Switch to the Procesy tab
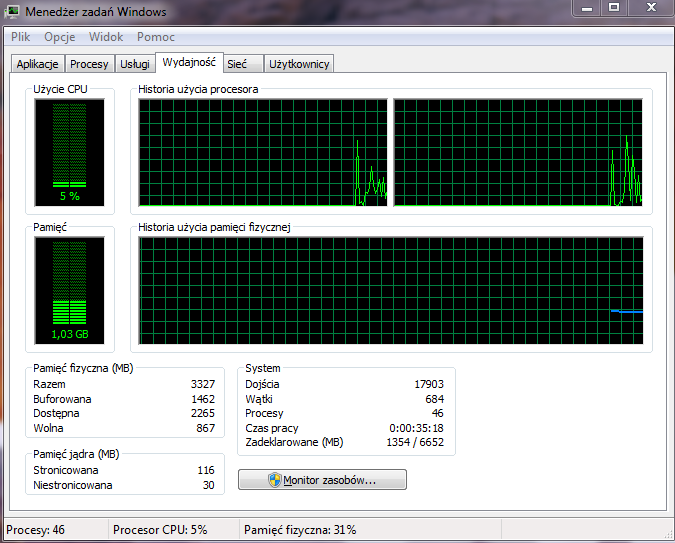Screen dimensions: 675x543 point(89,64)
